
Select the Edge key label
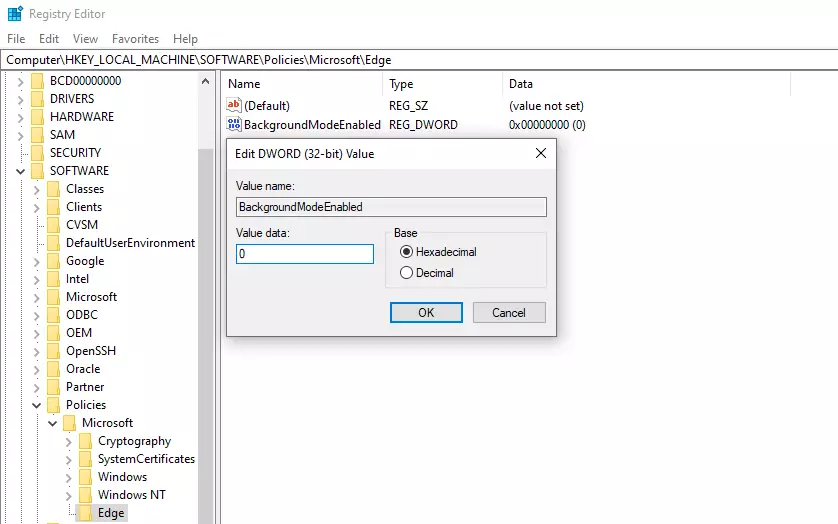[x=111, y=513]
